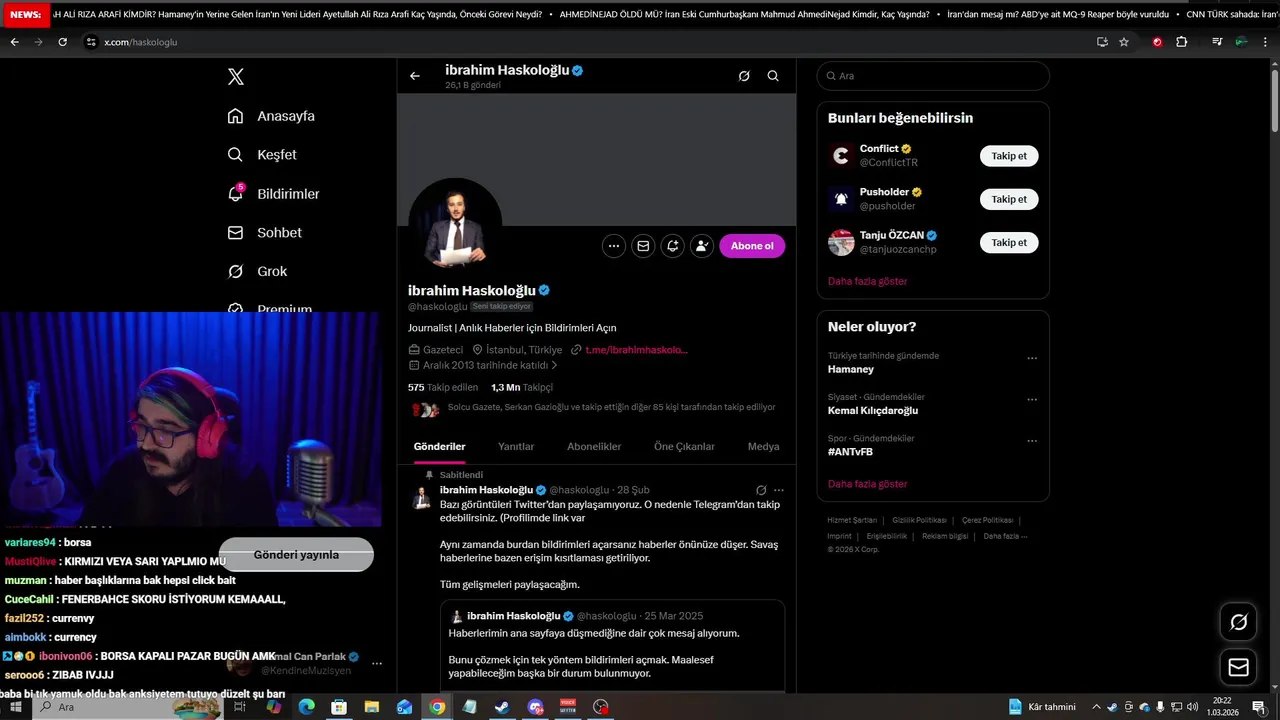Open File Explorer from the taskbar
The width and height of the screenshot is (1280, 720).
click(x=371, y=707)
